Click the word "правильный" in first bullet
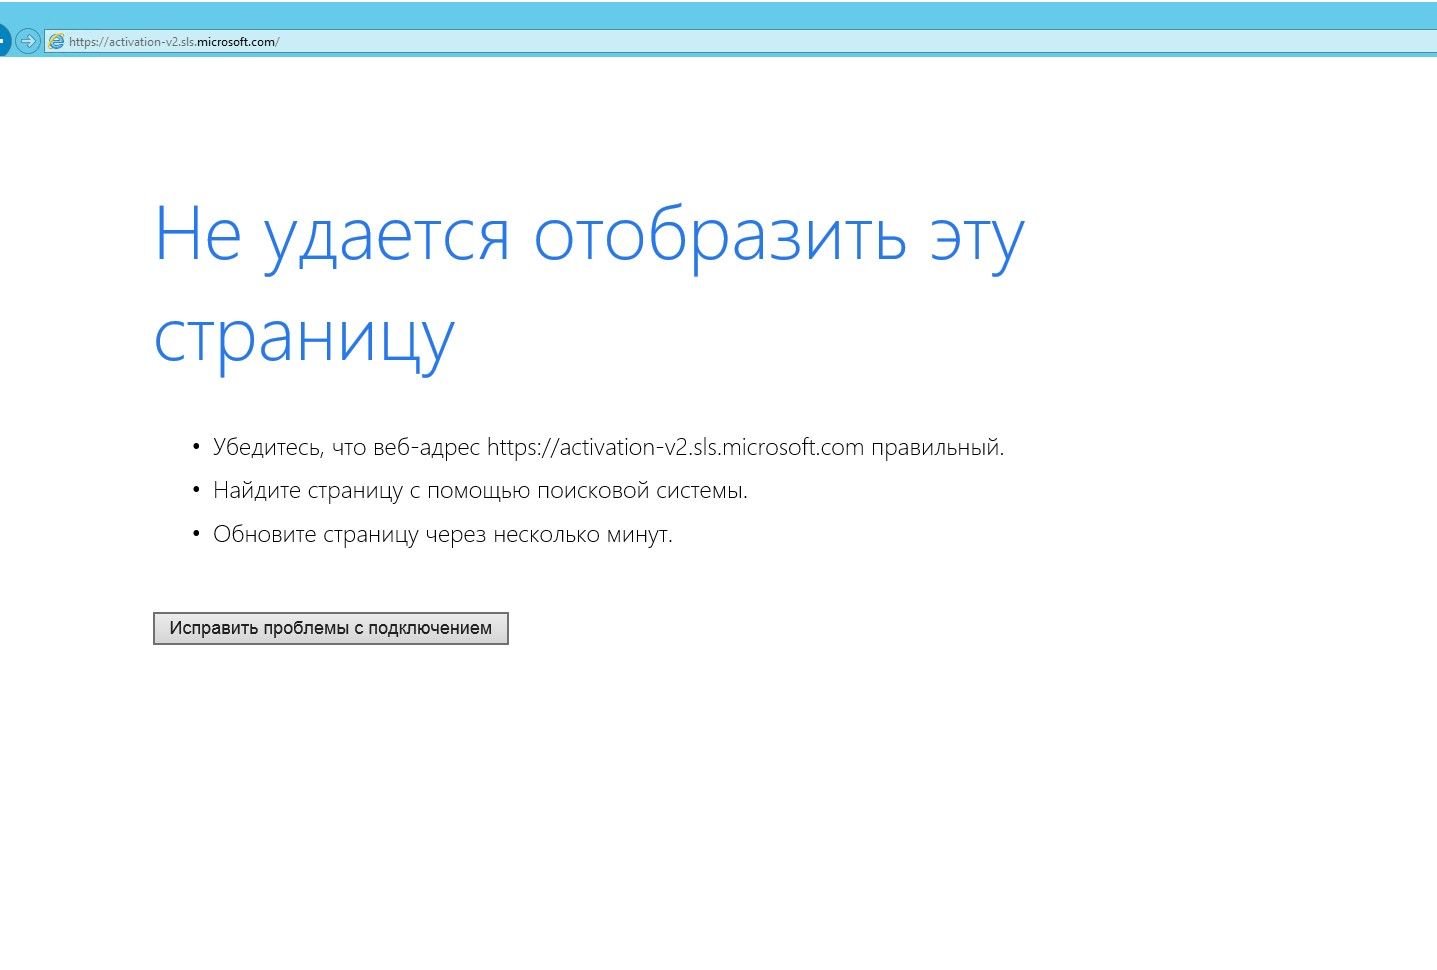This screenshot has width=1437, height=970. click(x=936, y=447)
